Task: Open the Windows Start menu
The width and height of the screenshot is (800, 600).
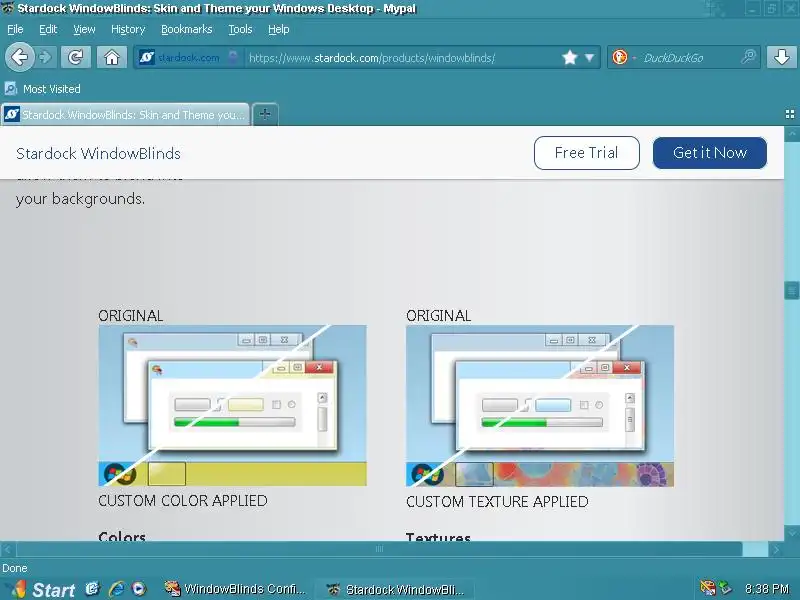Action: [43, 589]
